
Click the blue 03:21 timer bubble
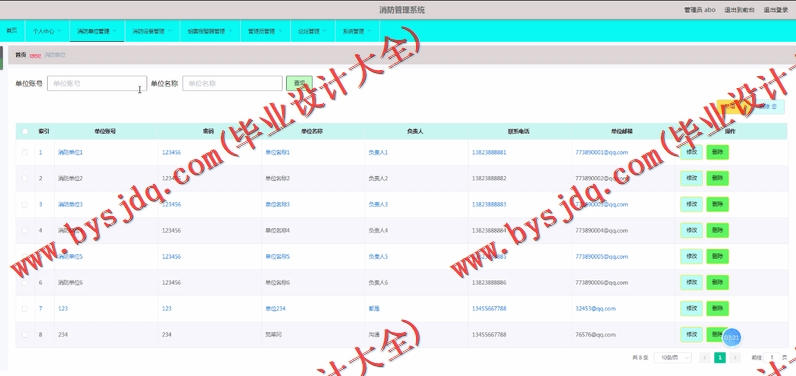click(x=732, y=337)
